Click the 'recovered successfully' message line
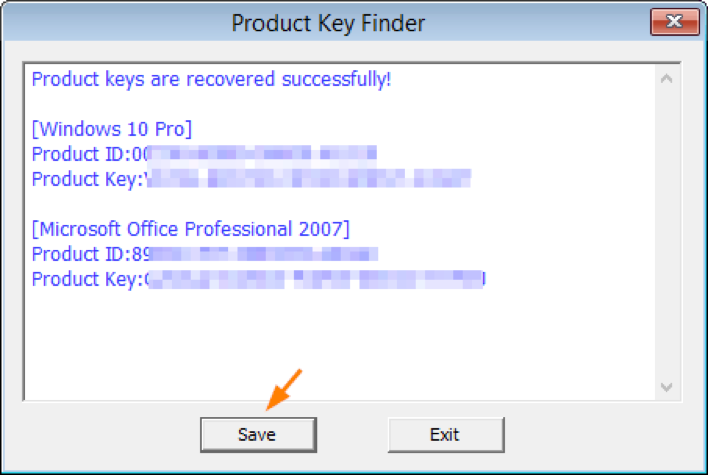 pyautogui.click(x=211, y=79)
